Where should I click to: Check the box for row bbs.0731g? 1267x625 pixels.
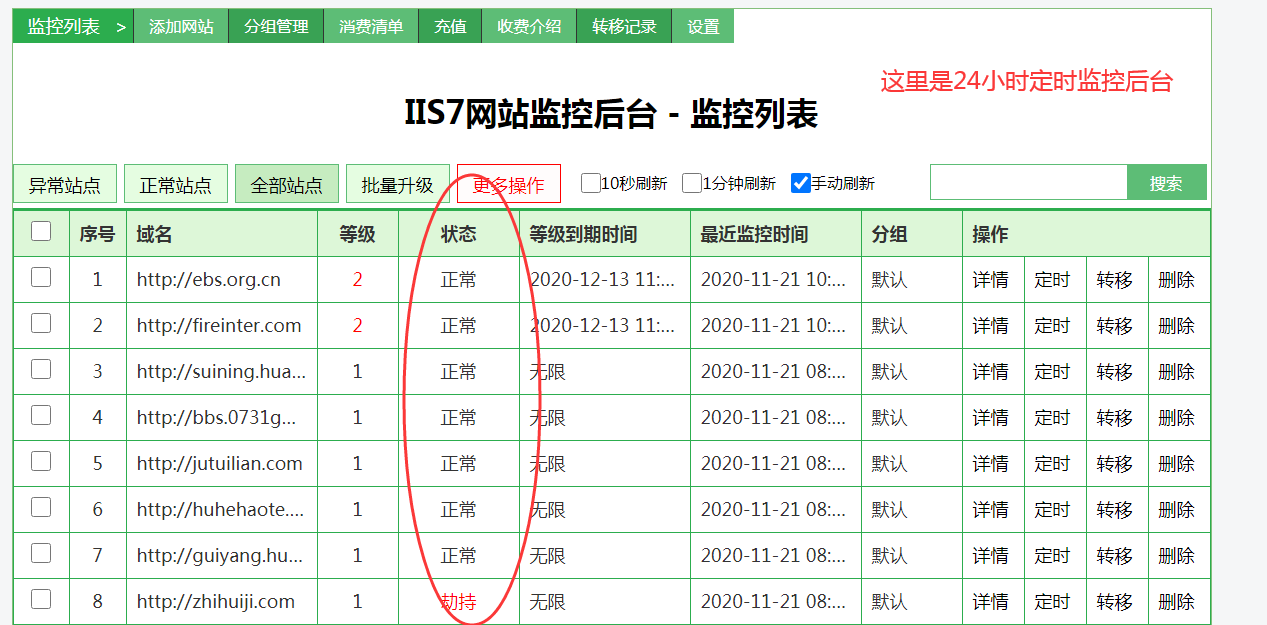tap(41, 415)
